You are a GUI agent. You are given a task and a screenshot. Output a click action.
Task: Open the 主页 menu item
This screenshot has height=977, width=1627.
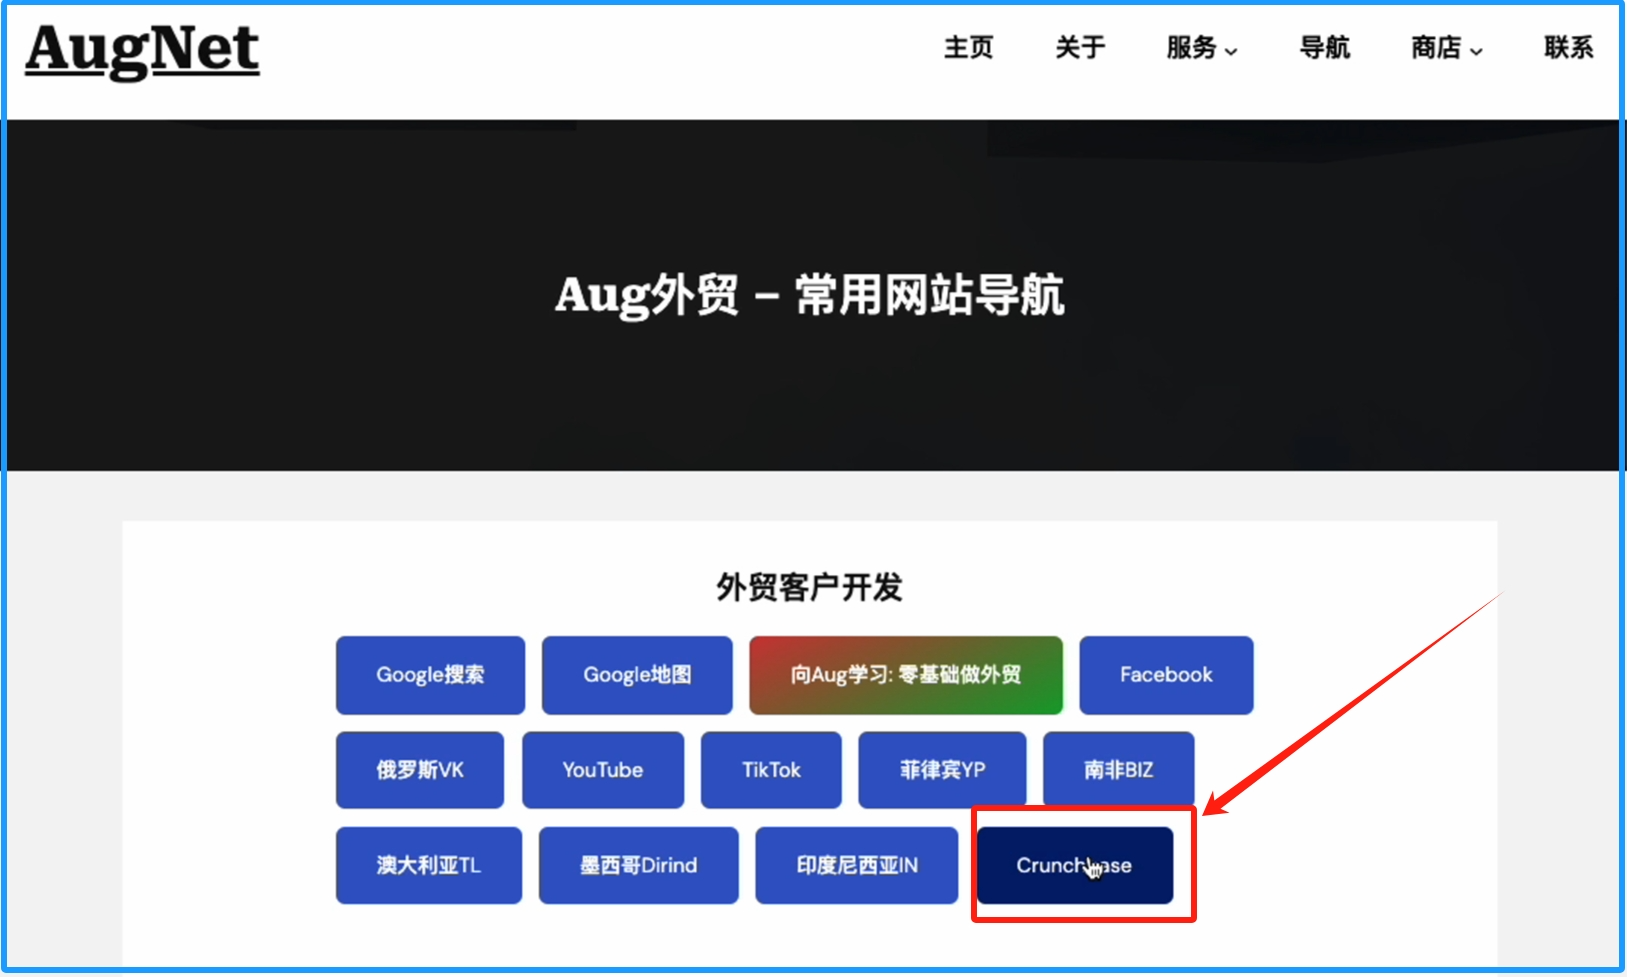tap(968, 48)
